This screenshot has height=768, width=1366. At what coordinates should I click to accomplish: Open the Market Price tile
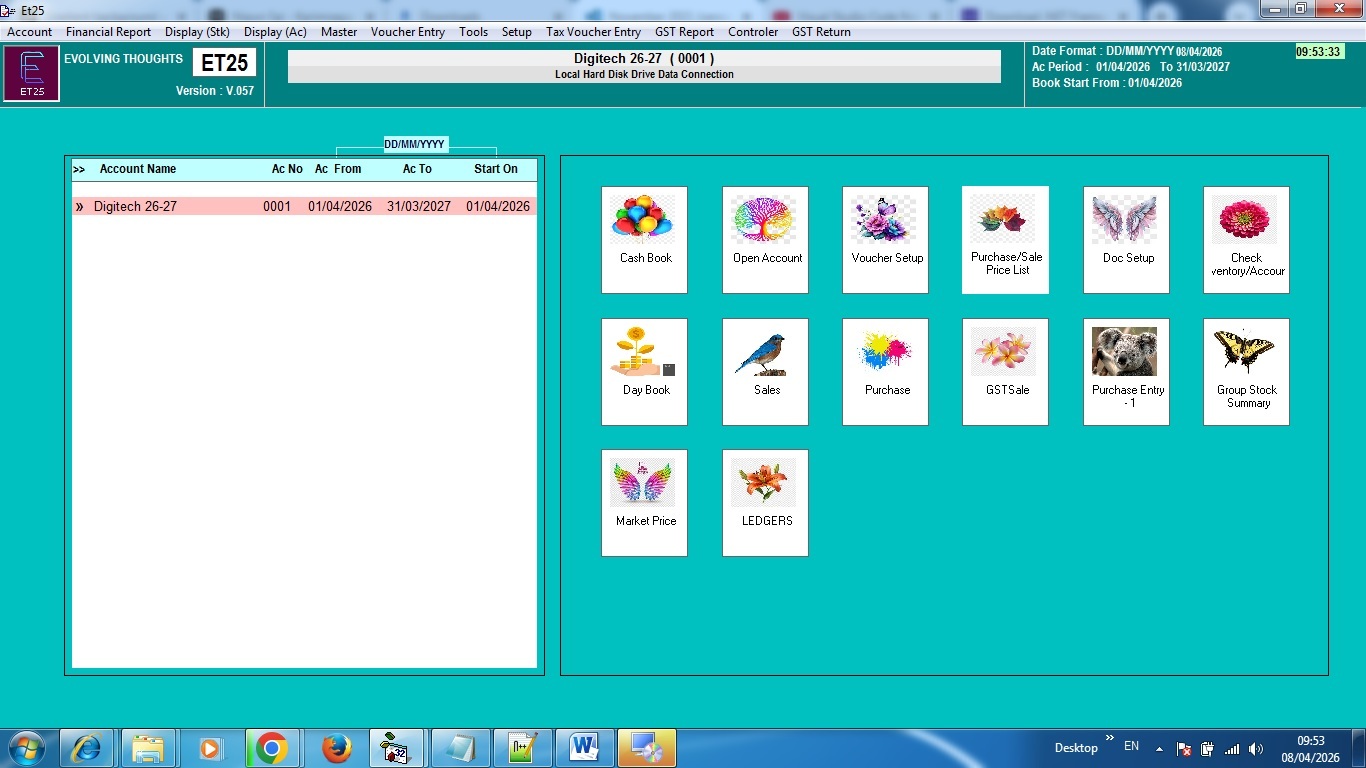pos(644,502)
